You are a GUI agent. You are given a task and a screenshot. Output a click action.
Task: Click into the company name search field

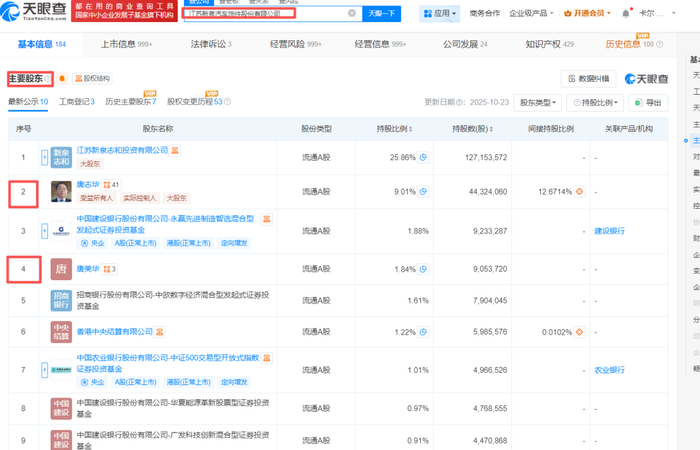coord(265,14)
